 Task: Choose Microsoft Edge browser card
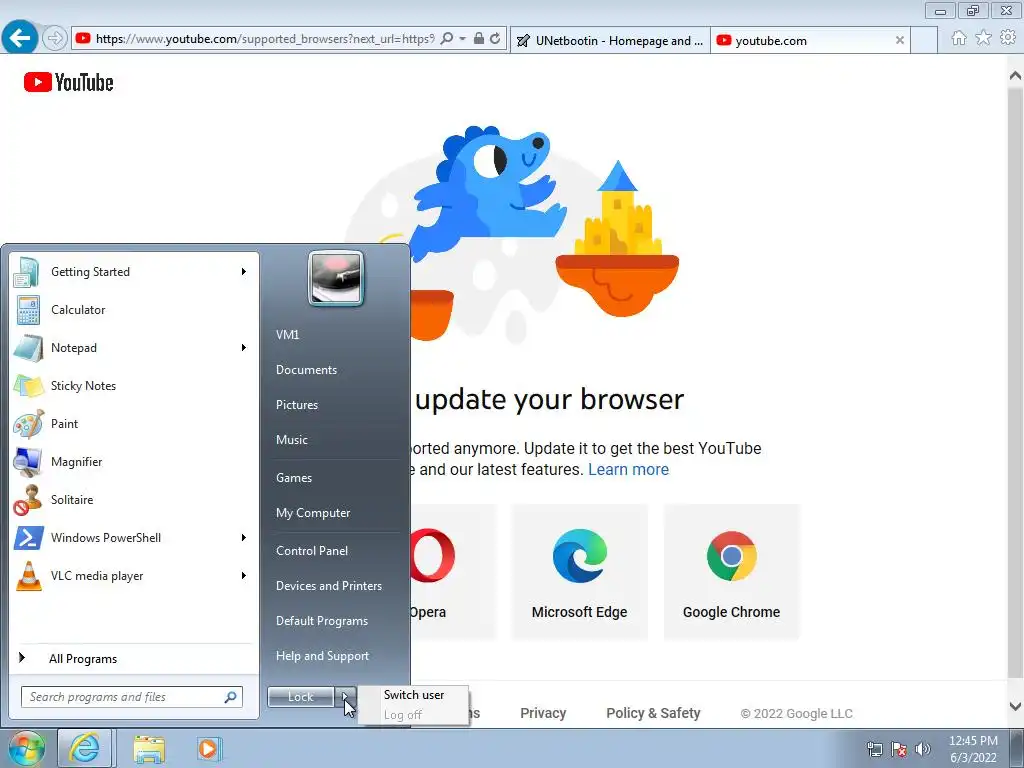click(580, 572)
